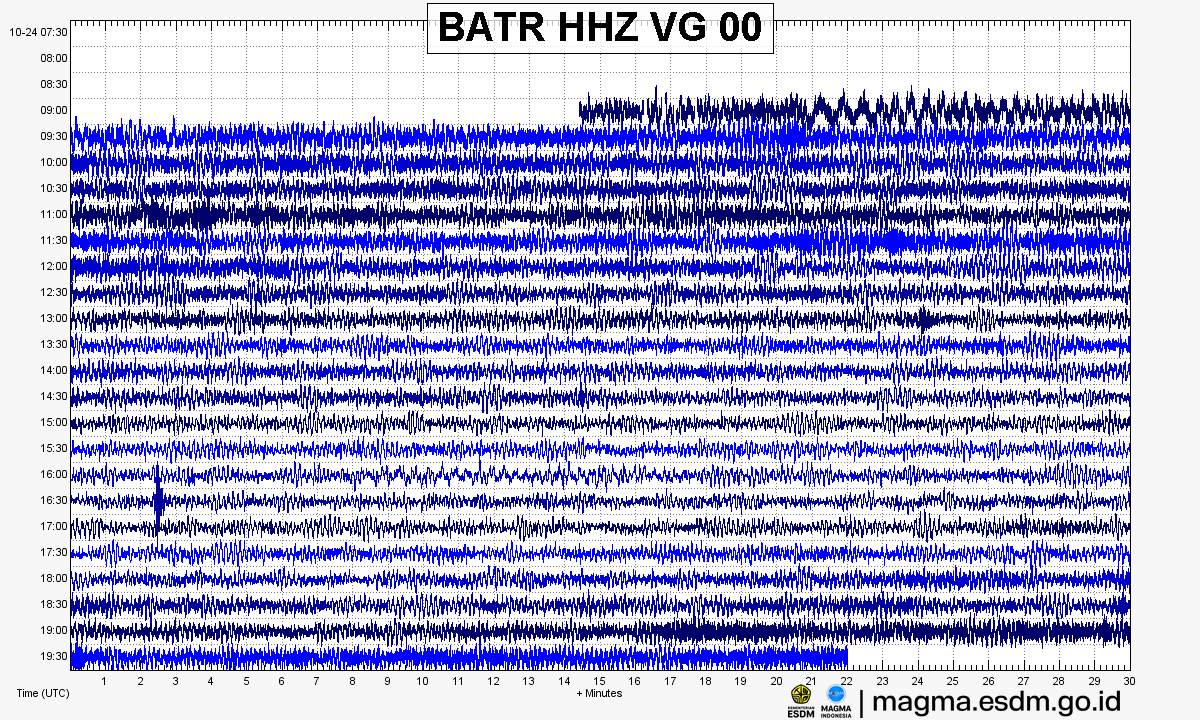The height and width of the screenshot is (720, 1200).
Task: Click minute 5 on the x-axis
Action: tap(246, 681)
